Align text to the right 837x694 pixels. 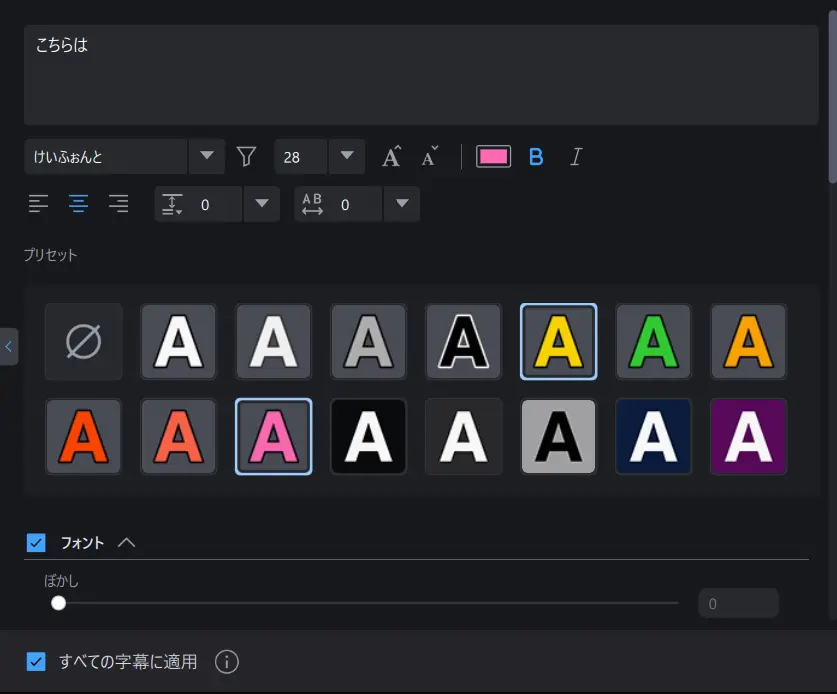(118, 204)
